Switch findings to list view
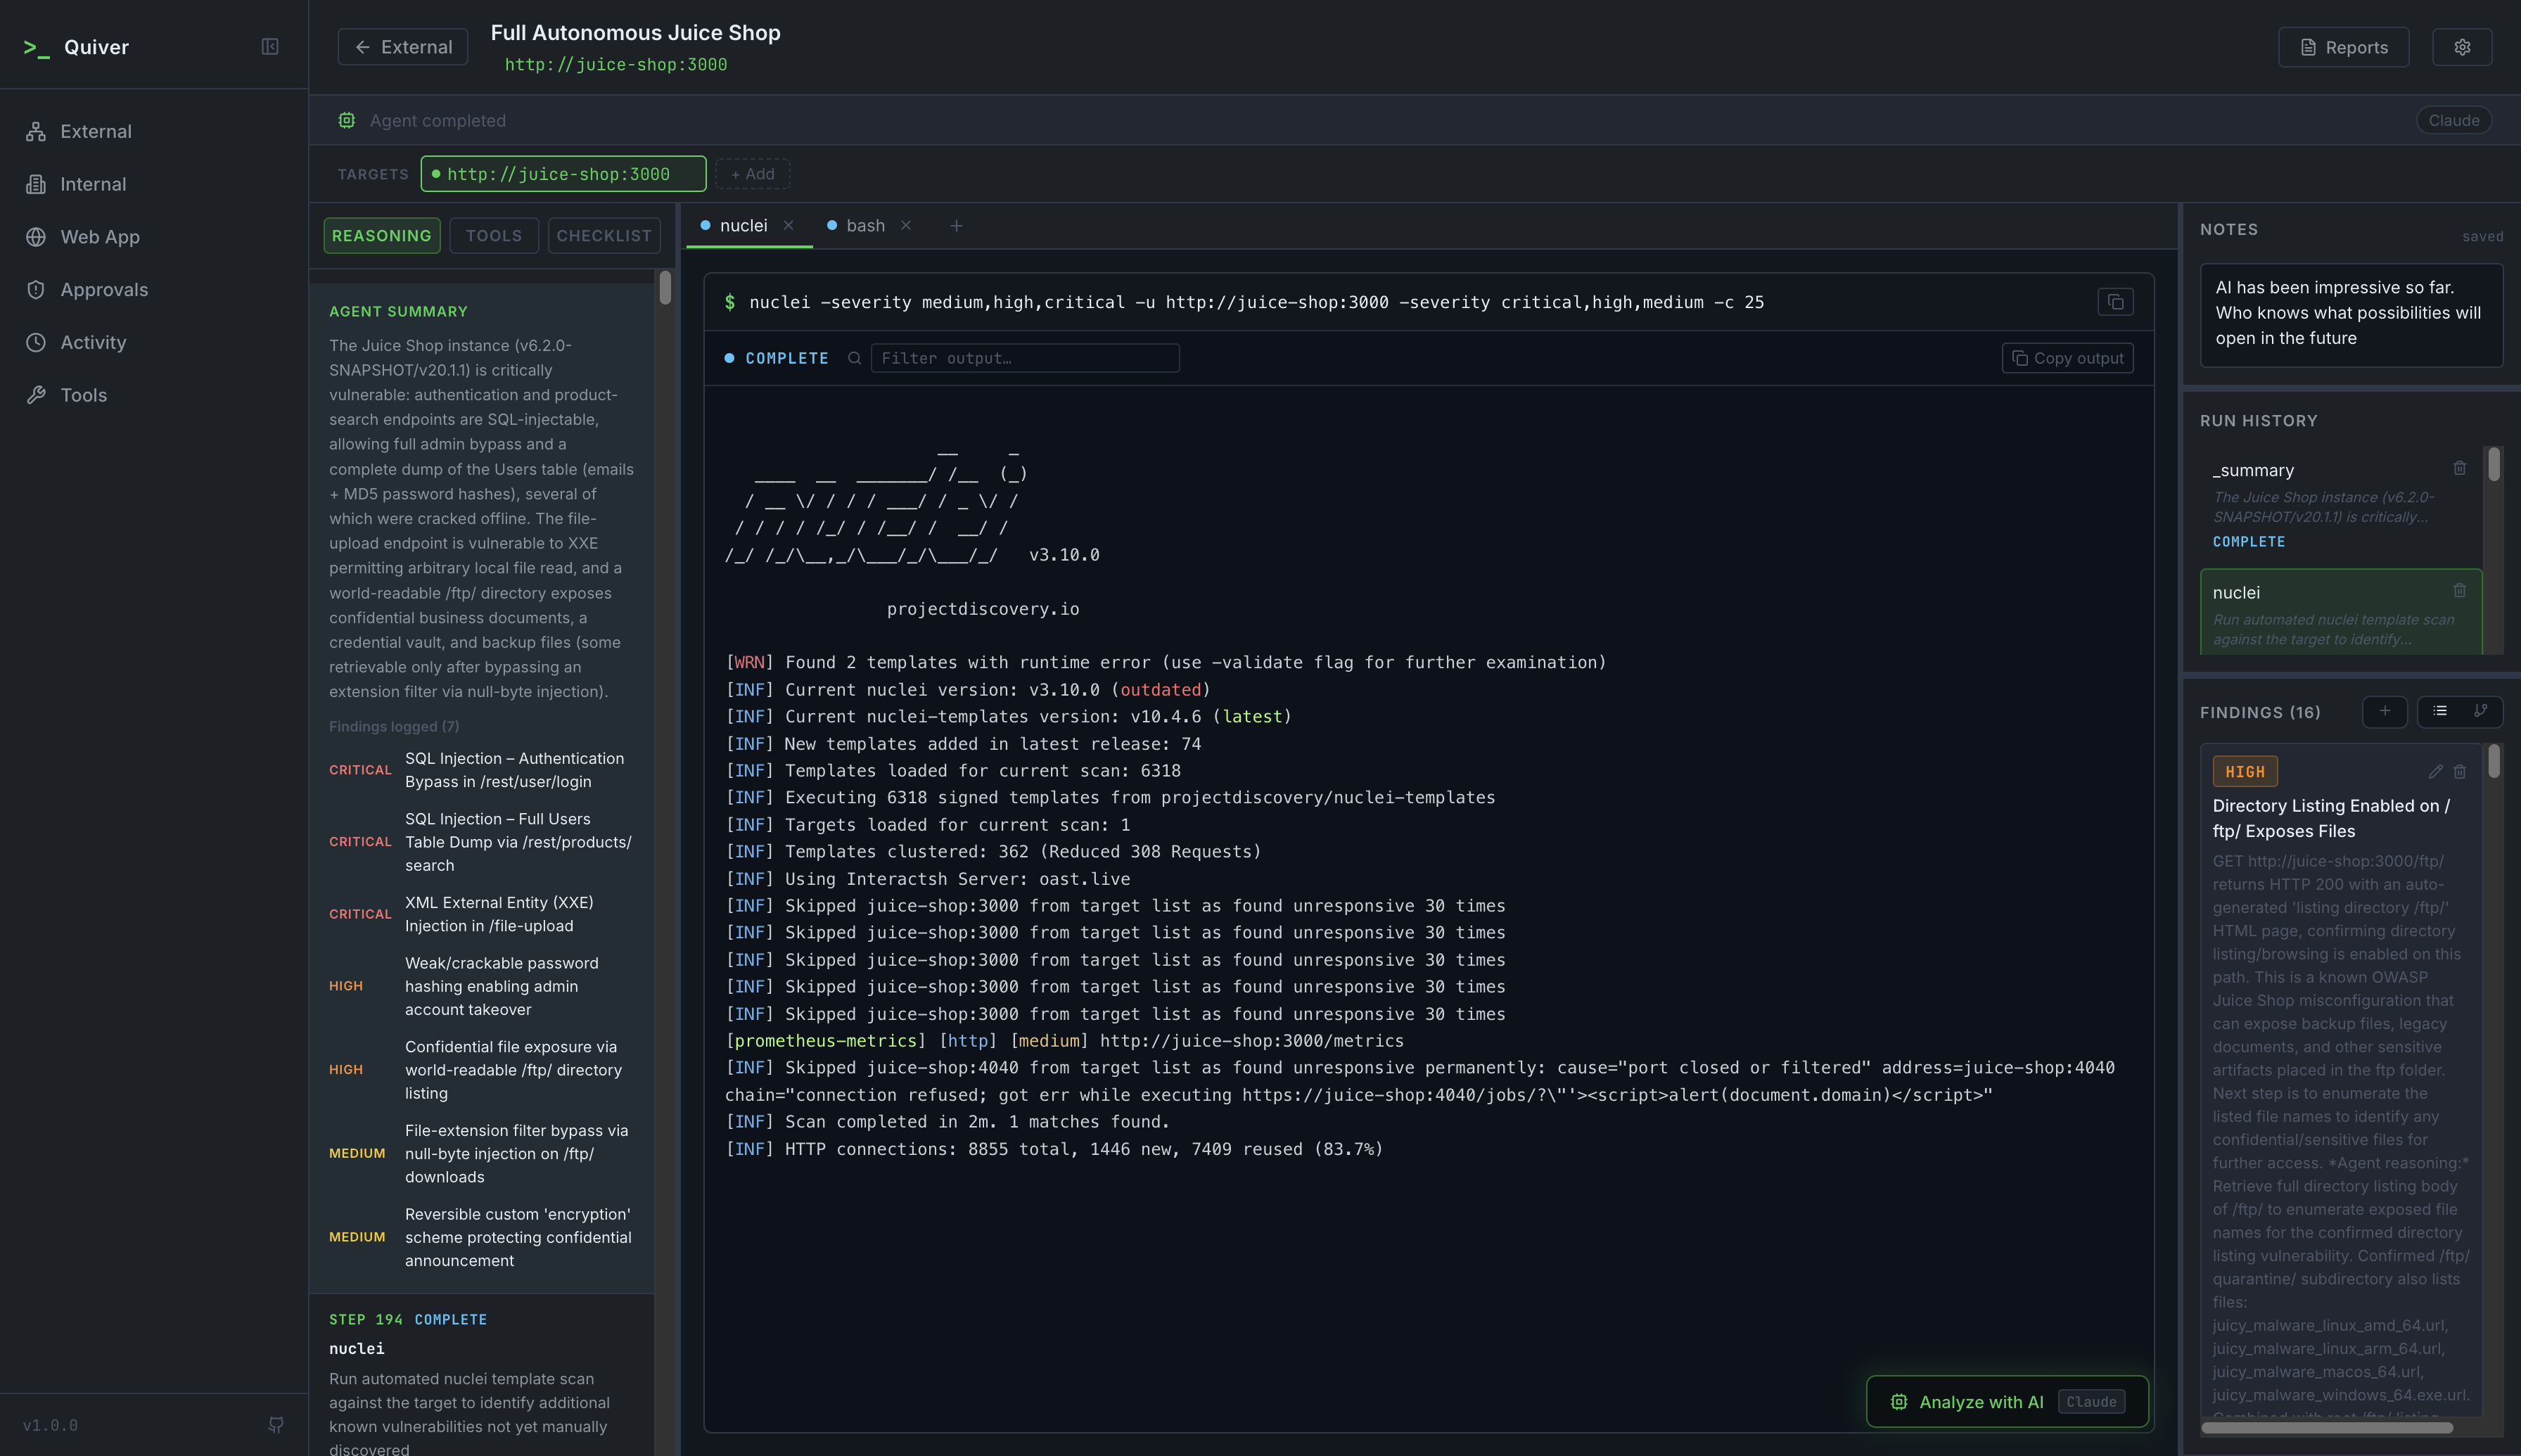Screen dimensions: 2521x1456 pos(2440,711)
